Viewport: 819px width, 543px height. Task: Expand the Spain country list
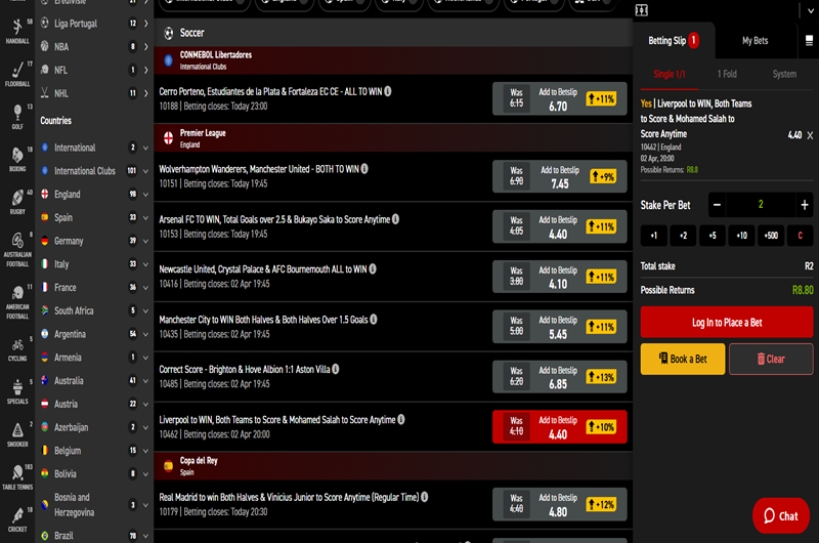(96, 217)
